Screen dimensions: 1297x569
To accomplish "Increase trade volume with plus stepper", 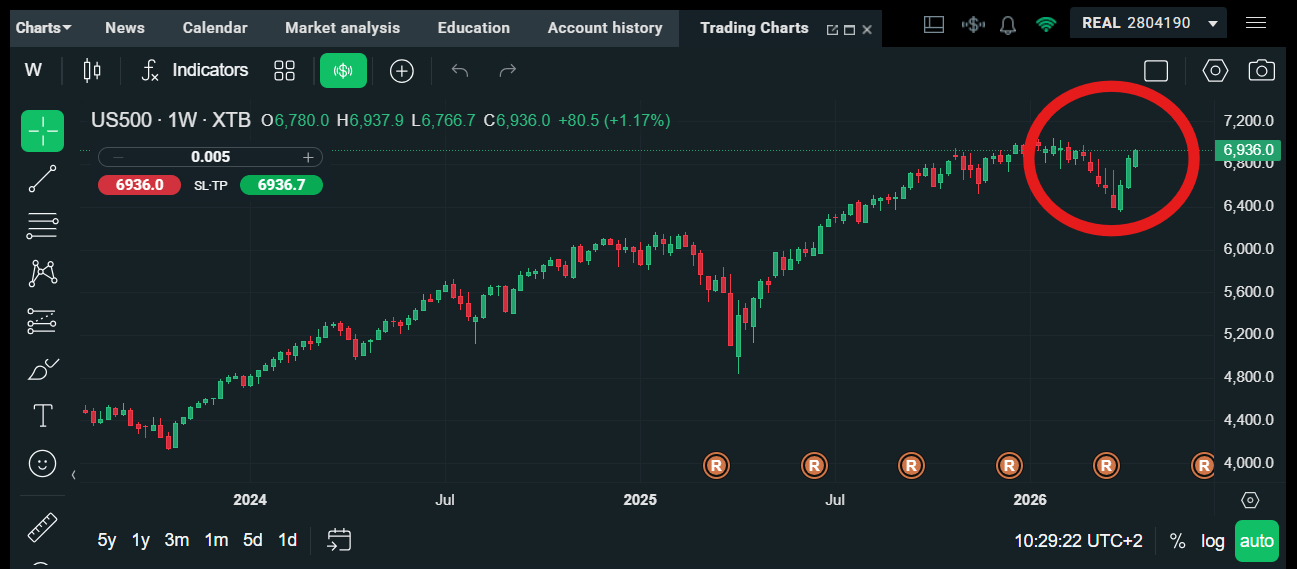I will pyautogui.click(x=308, y=157).
